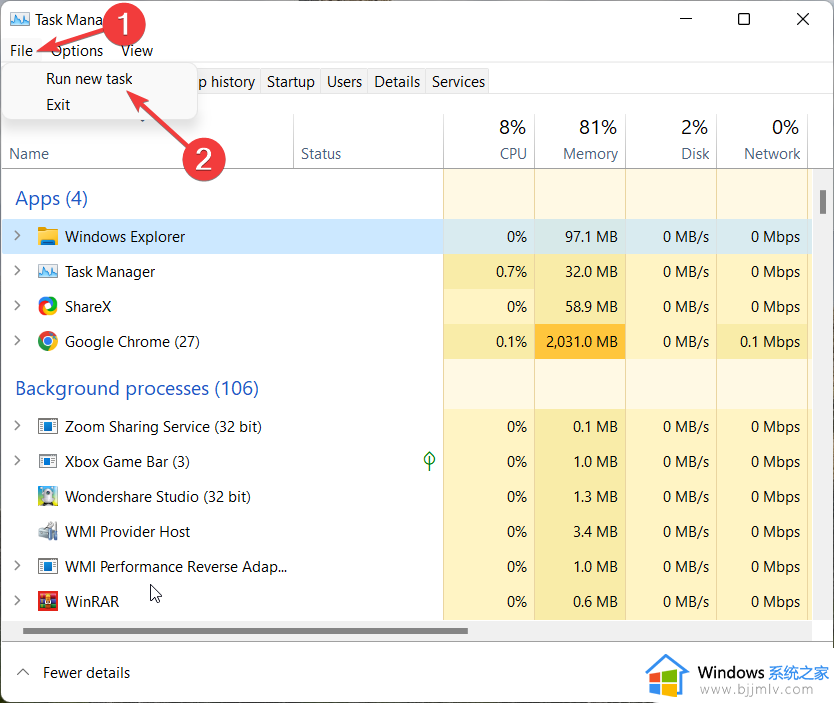Select the Wondershare Studio (32 bit) row
The height and width of the screenshot is (703, 834).
(x=407, y=496)
